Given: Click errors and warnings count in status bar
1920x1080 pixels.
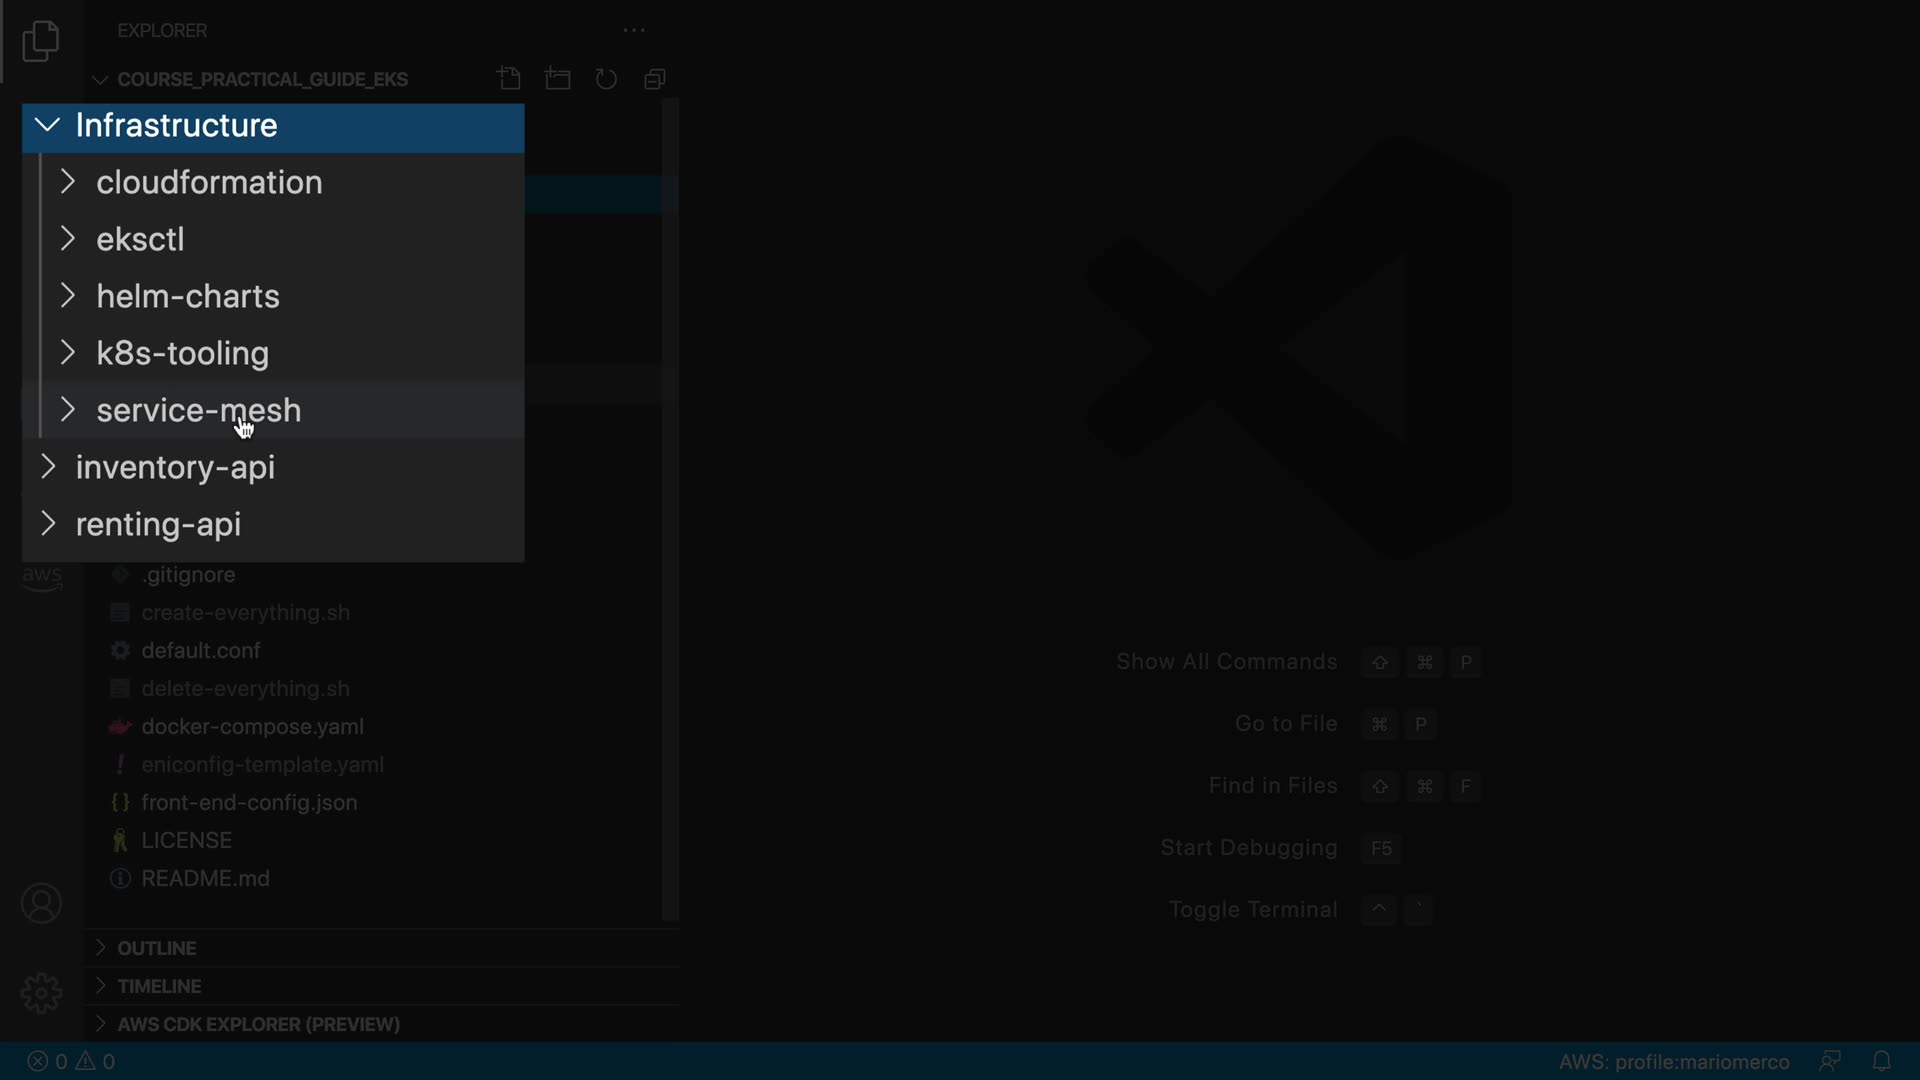Looking at the screenshot, I should (x=71, y=1061).
